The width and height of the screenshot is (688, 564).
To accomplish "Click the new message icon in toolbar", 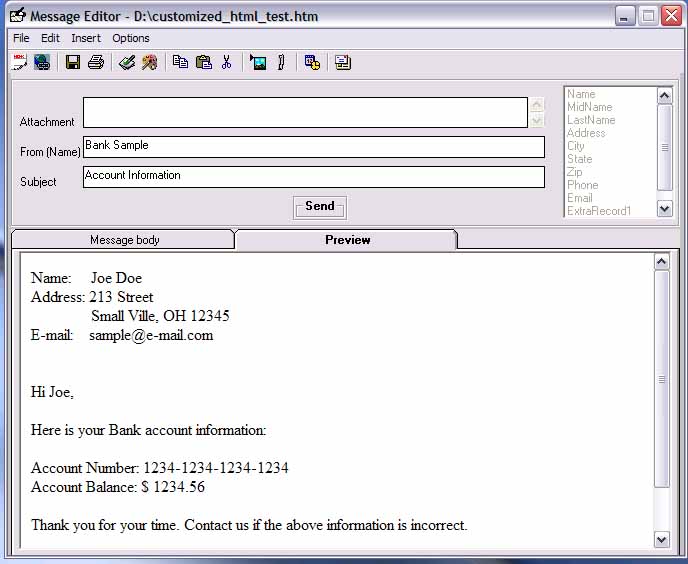I will click(x=19, y=62).
